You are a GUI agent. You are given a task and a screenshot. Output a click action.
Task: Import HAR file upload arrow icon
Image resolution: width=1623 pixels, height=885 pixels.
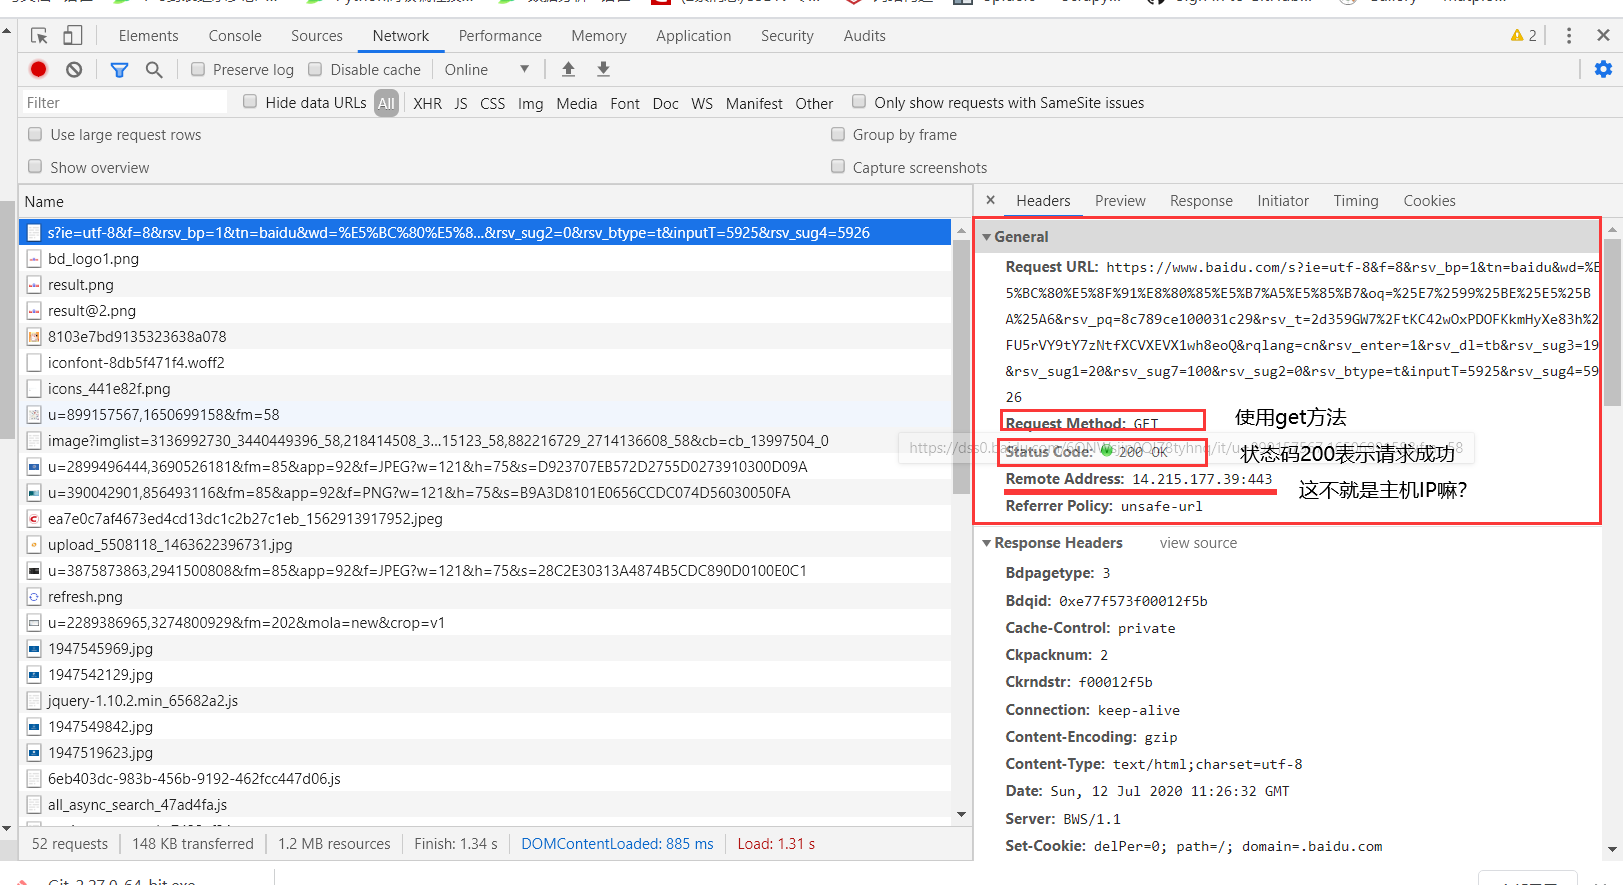click(x=568, y=69)
